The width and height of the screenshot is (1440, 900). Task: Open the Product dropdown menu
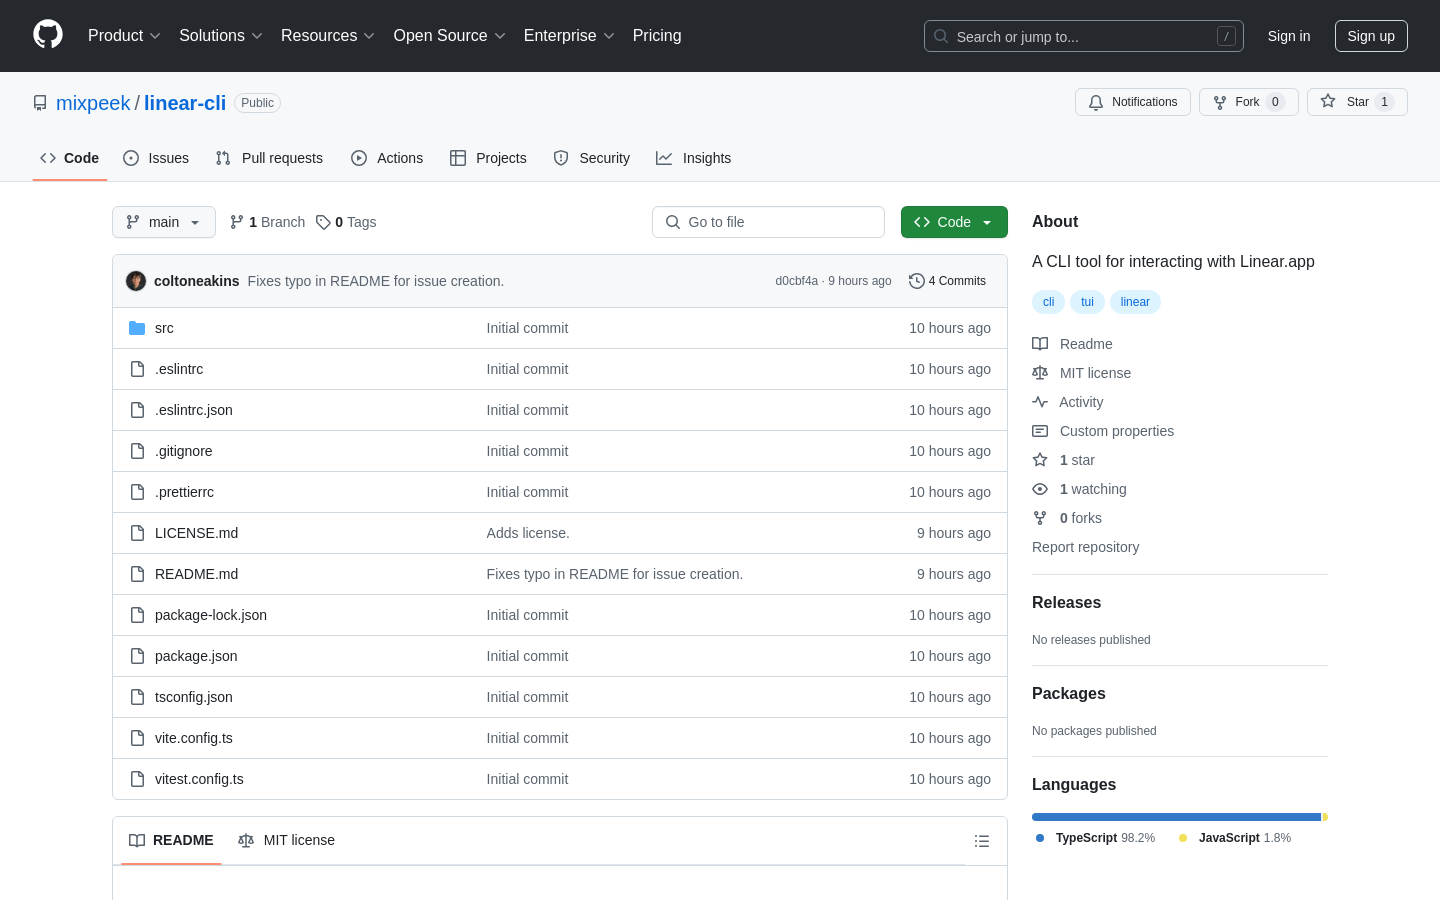(124, 36)
